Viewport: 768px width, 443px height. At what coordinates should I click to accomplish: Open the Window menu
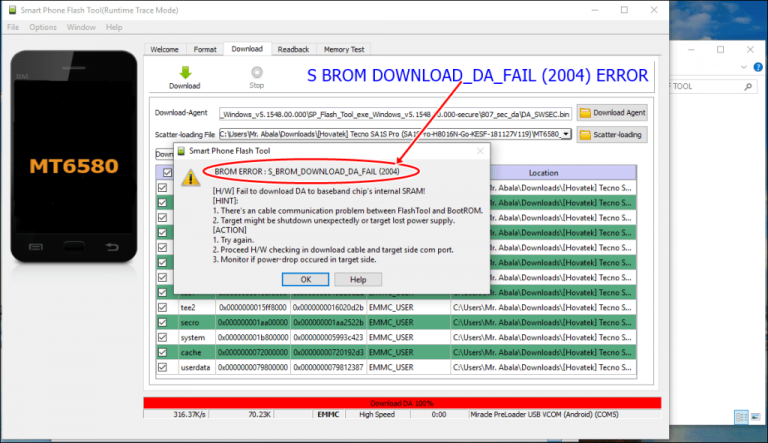[x=81, y=27]
